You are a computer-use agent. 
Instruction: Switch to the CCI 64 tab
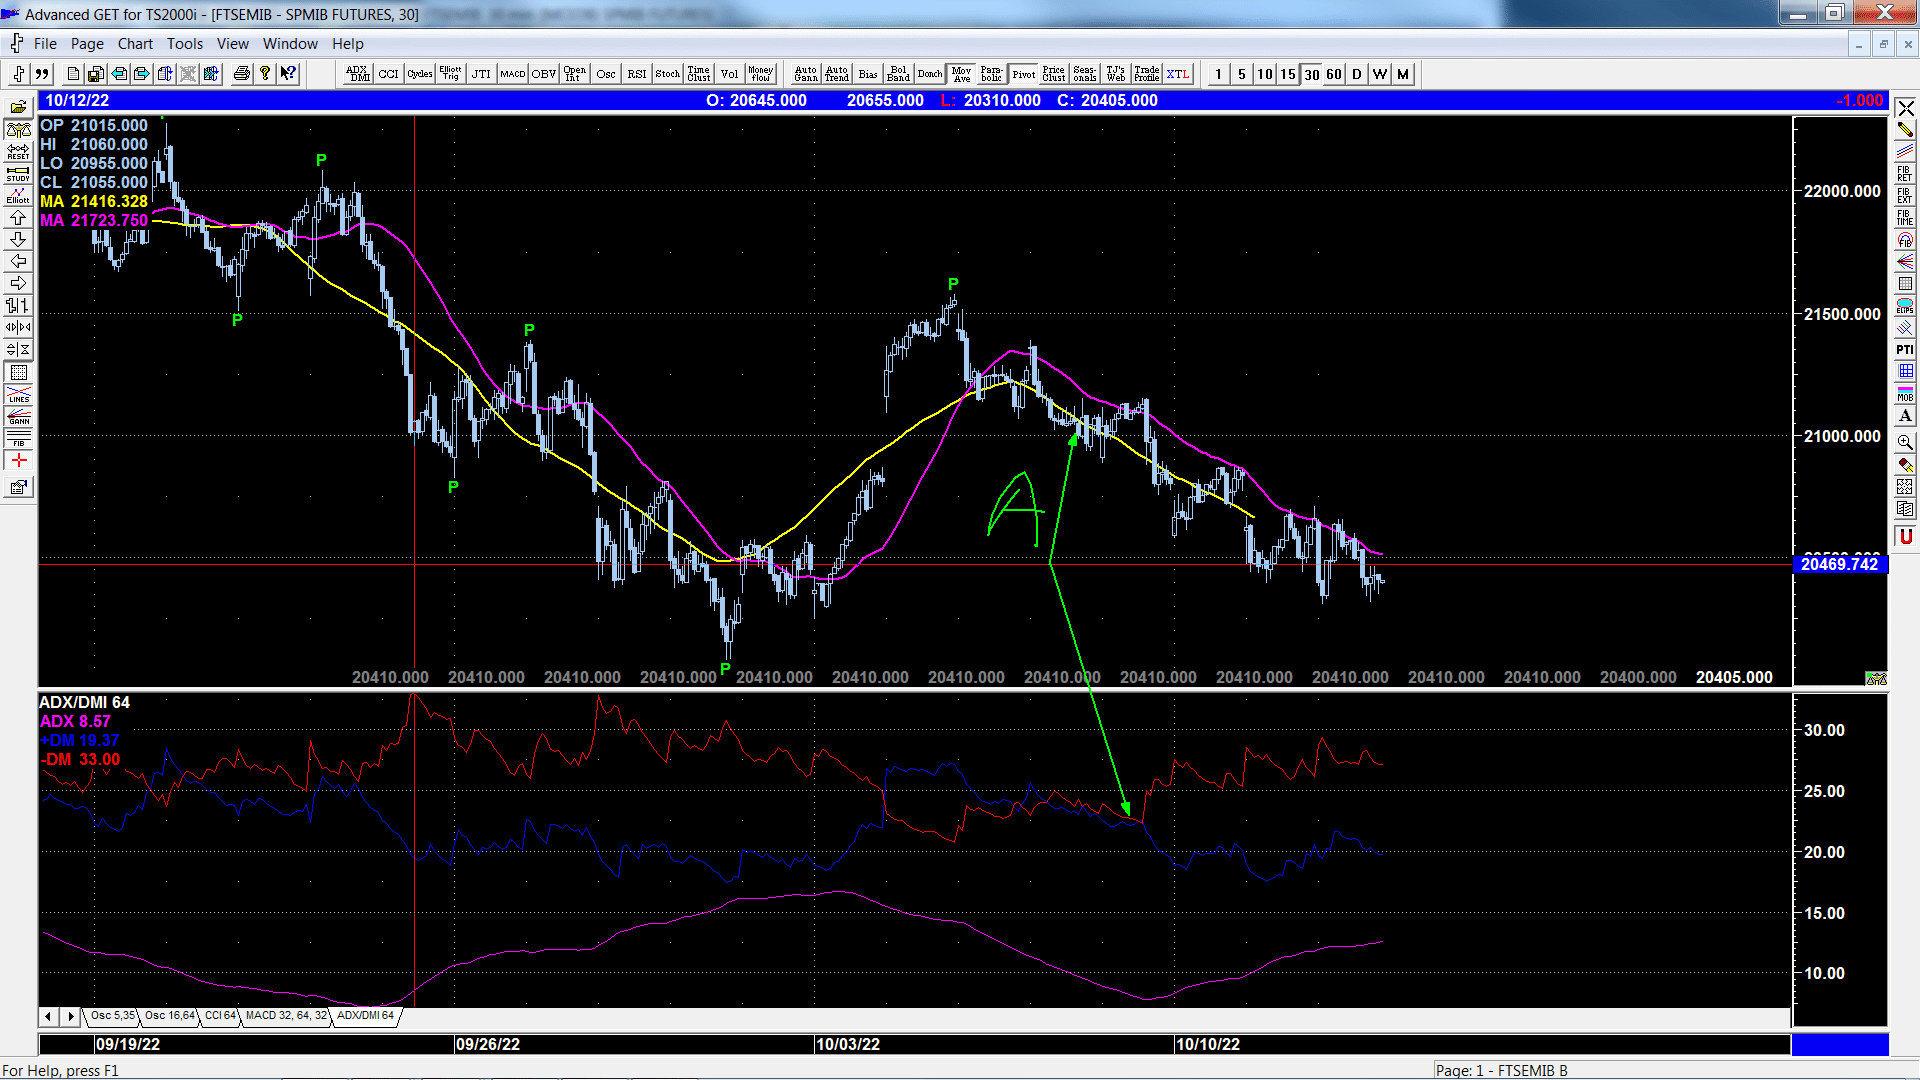point(220,1016)
